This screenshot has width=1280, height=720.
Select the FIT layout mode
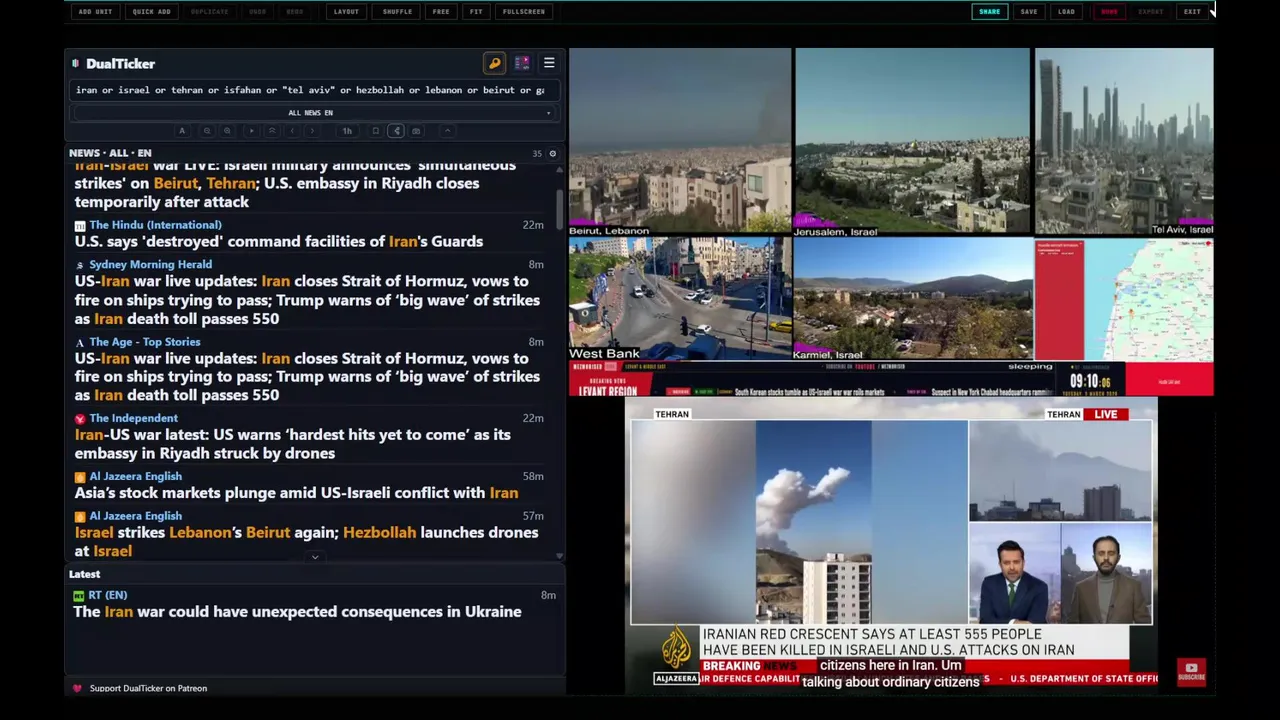click(x=476, y=12)
